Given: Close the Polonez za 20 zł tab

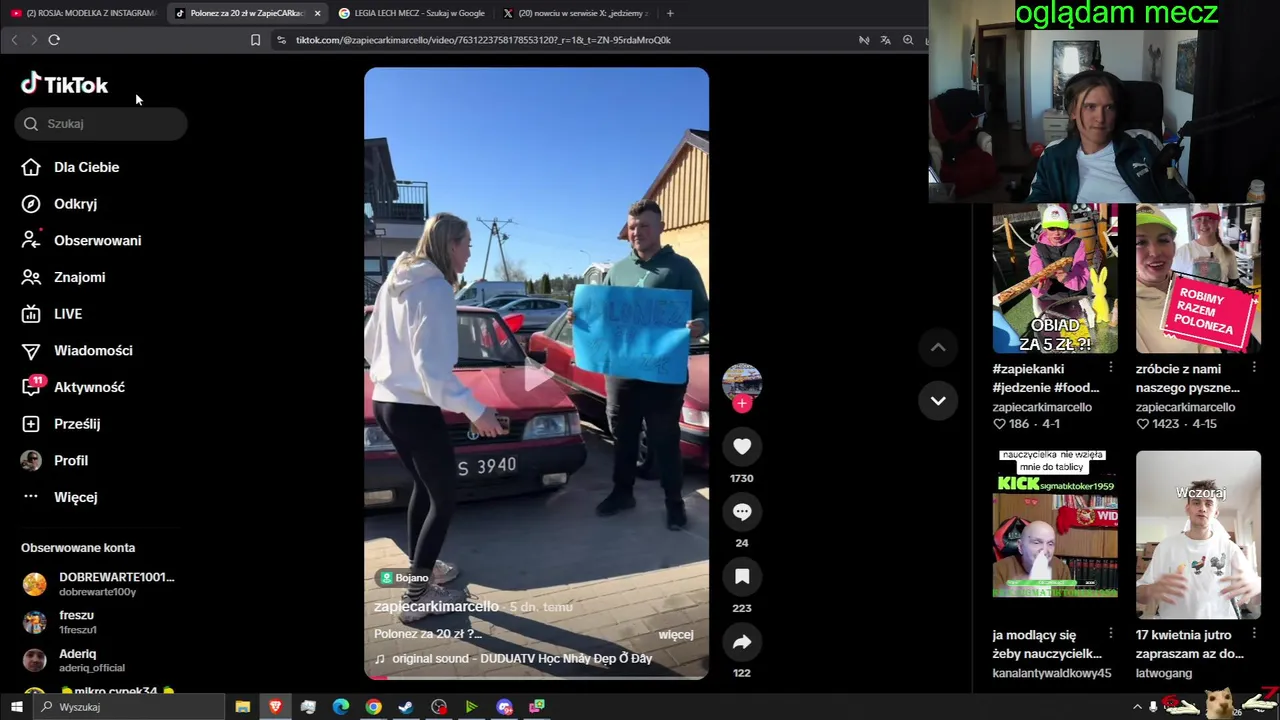Looking at the screenshot, I should coord(317,13).
